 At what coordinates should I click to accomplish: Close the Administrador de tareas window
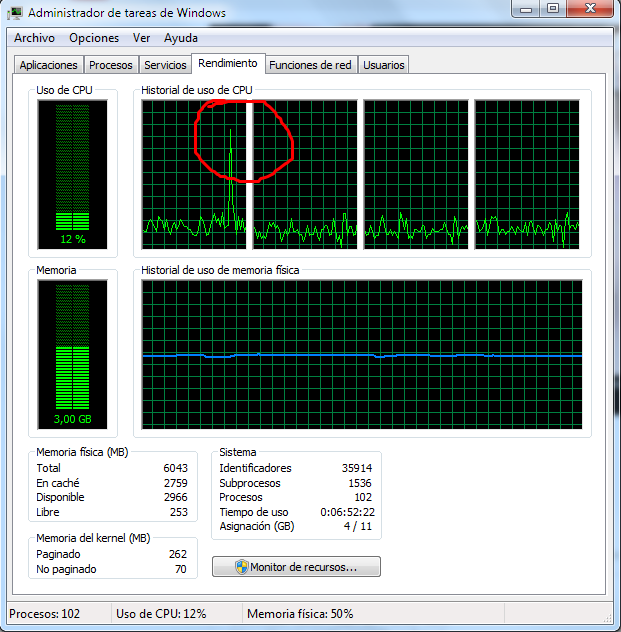pyautogui.click(x=590, y=8)
